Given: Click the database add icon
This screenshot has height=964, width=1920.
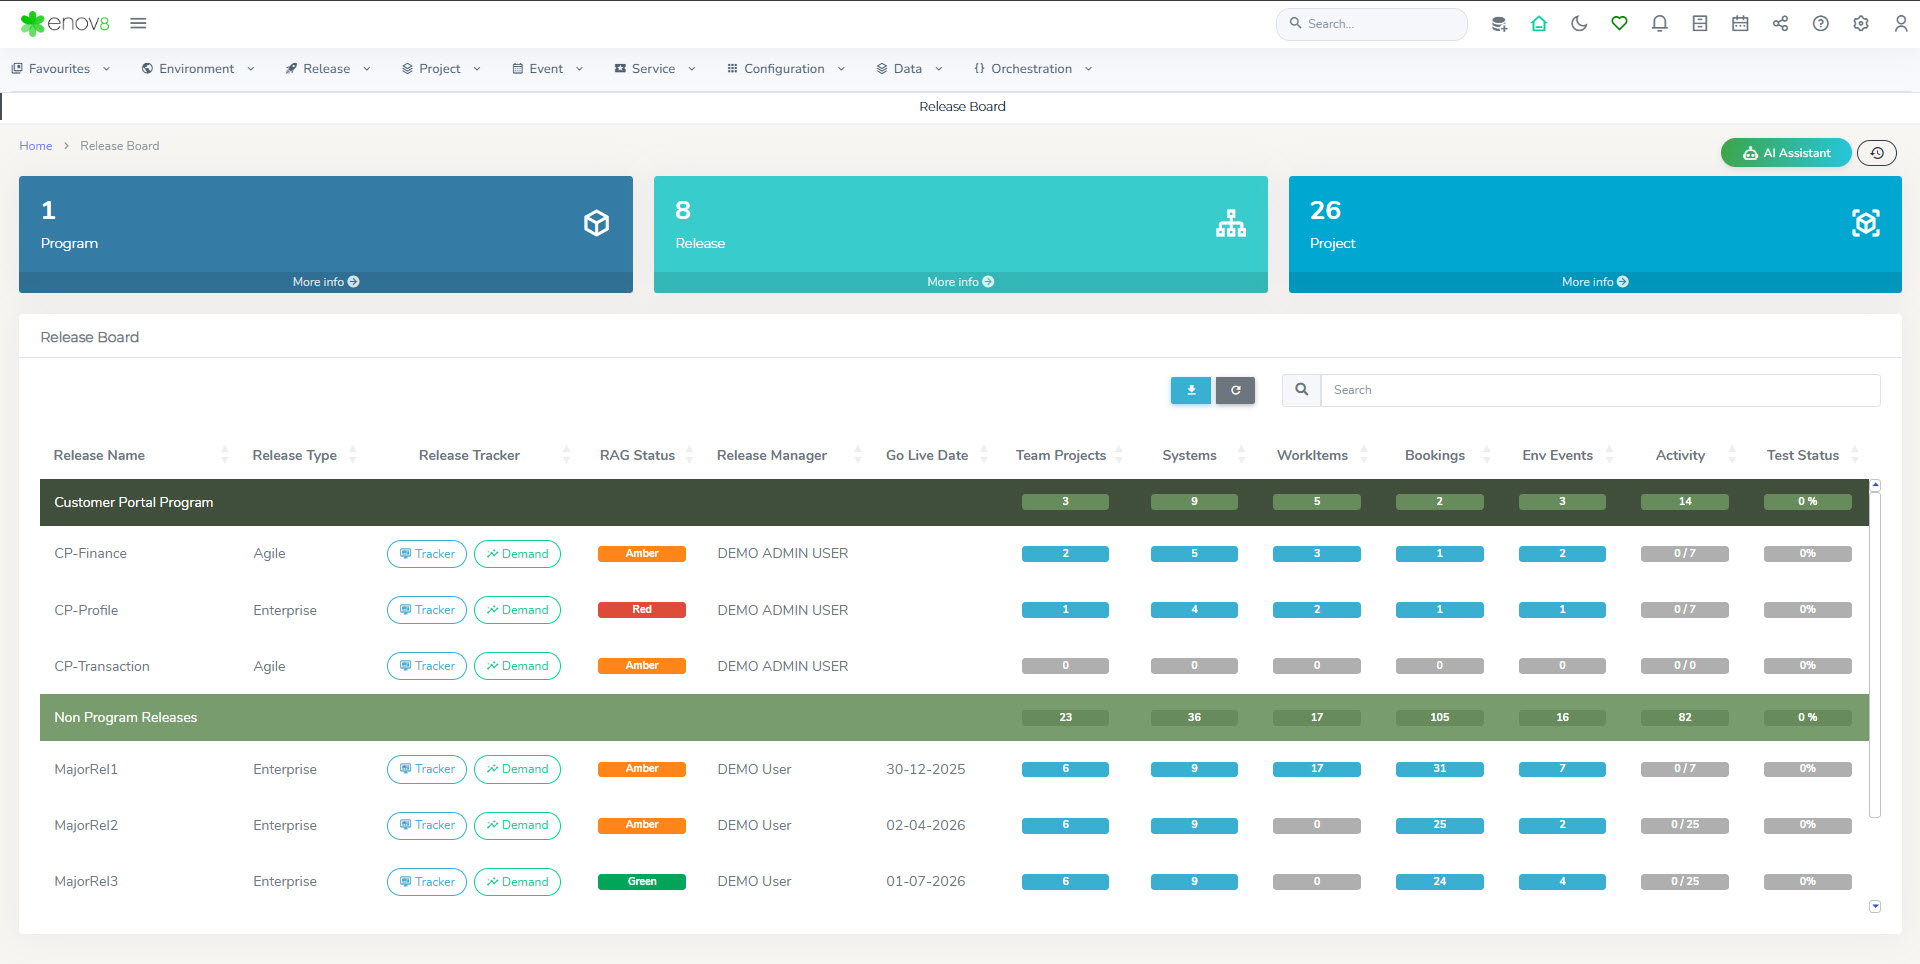Looking at the screenshot, I should [x=1499, y=24].
